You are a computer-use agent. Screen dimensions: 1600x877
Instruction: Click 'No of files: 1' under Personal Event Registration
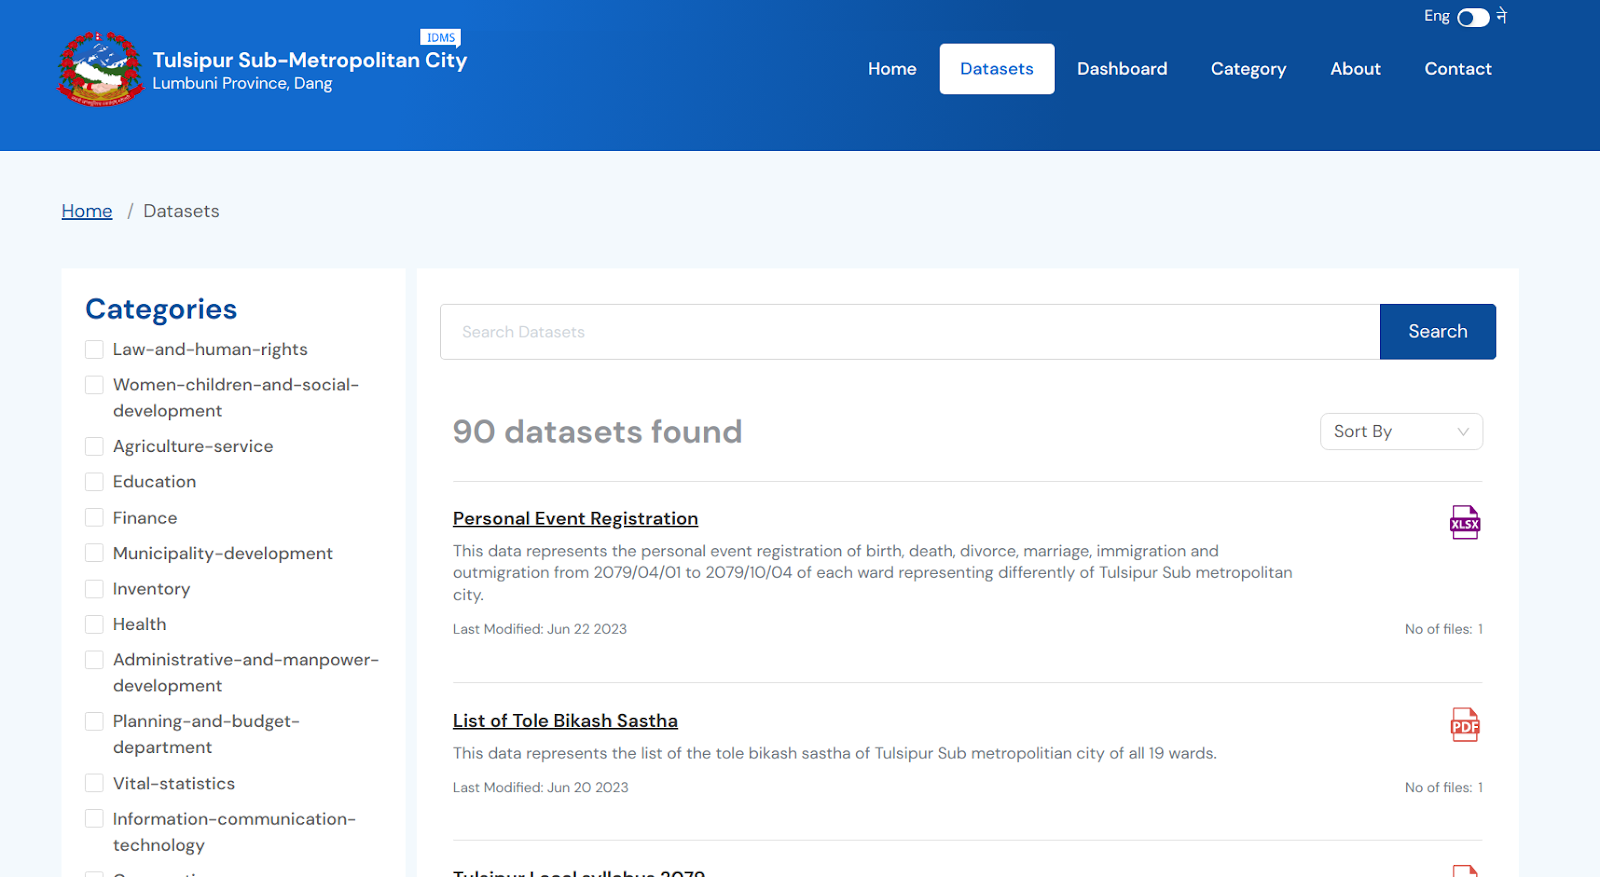(1444, 629)
